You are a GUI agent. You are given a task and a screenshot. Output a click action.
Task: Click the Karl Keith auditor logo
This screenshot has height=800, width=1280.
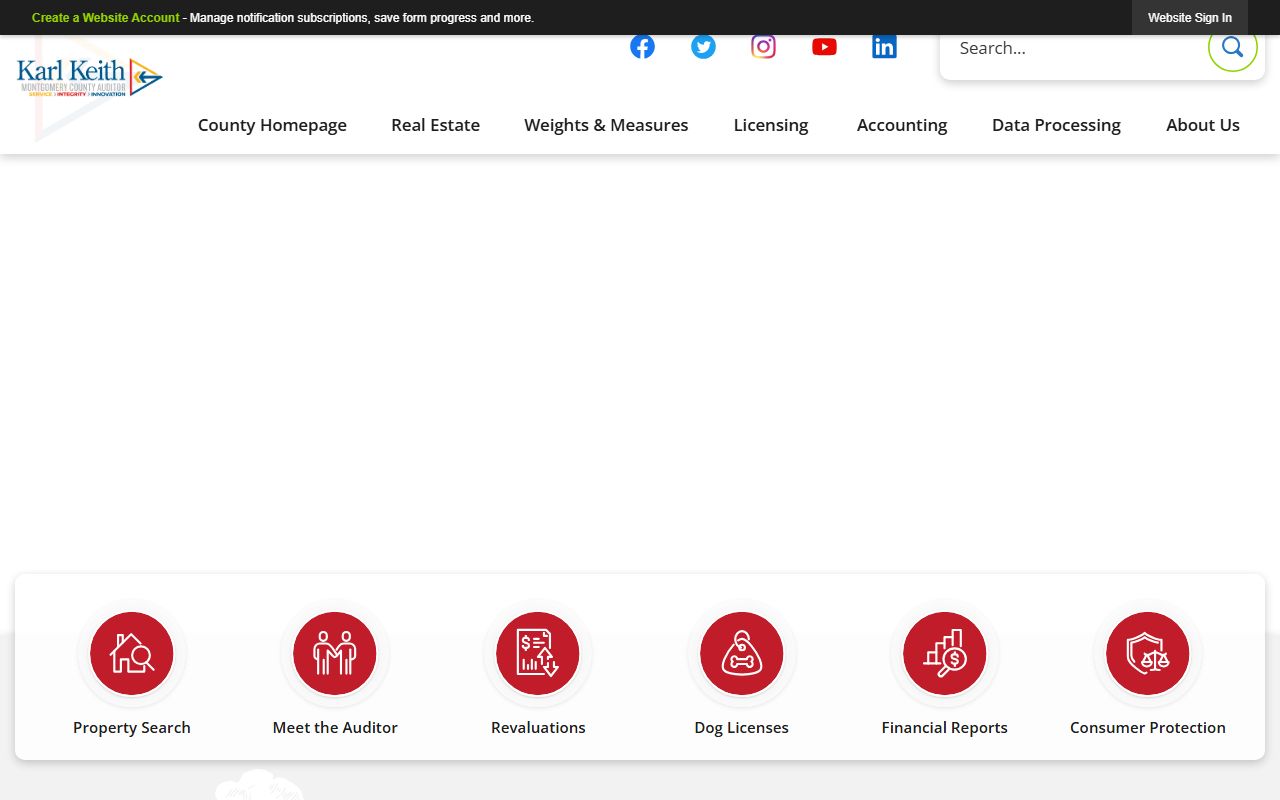coord(89,77)
